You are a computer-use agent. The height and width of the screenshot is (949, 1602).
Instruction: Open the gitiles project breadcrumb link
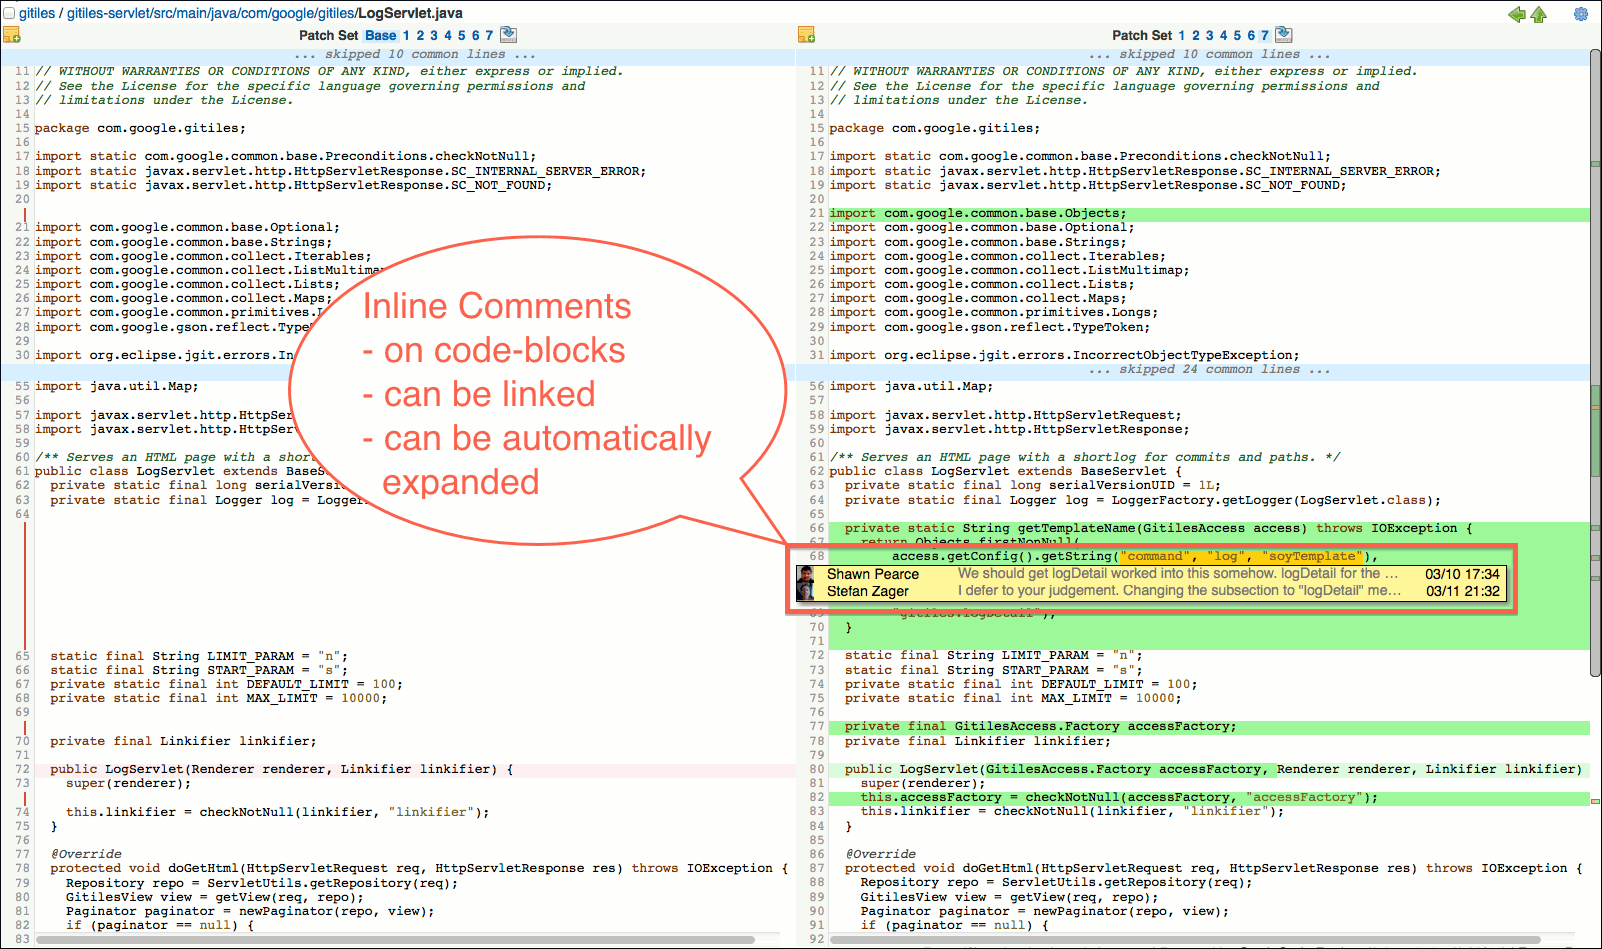[35, 12]
